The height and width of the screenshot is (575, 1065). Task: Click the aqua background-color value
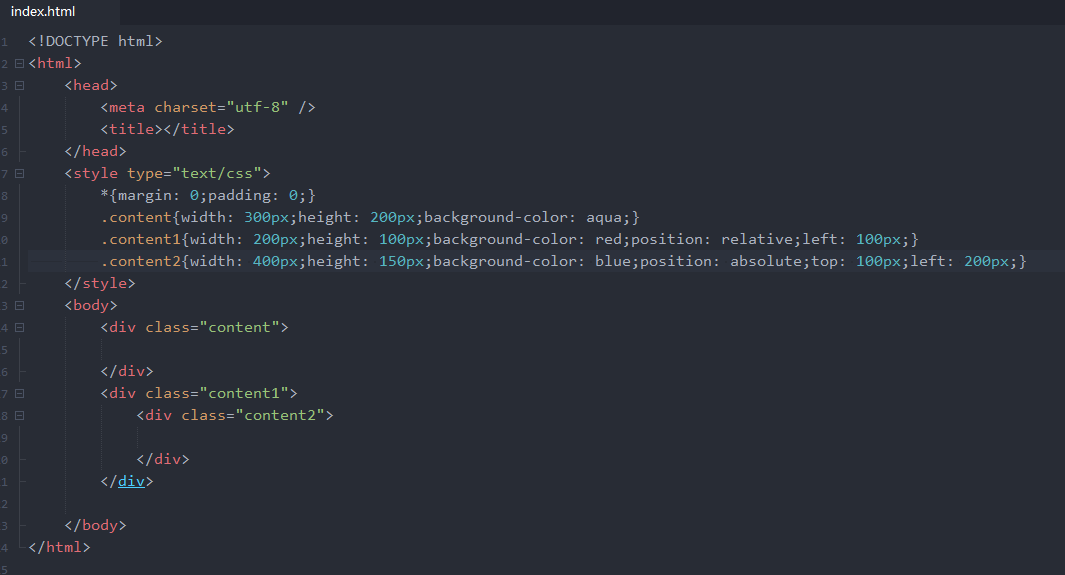(x=604, y=217)
